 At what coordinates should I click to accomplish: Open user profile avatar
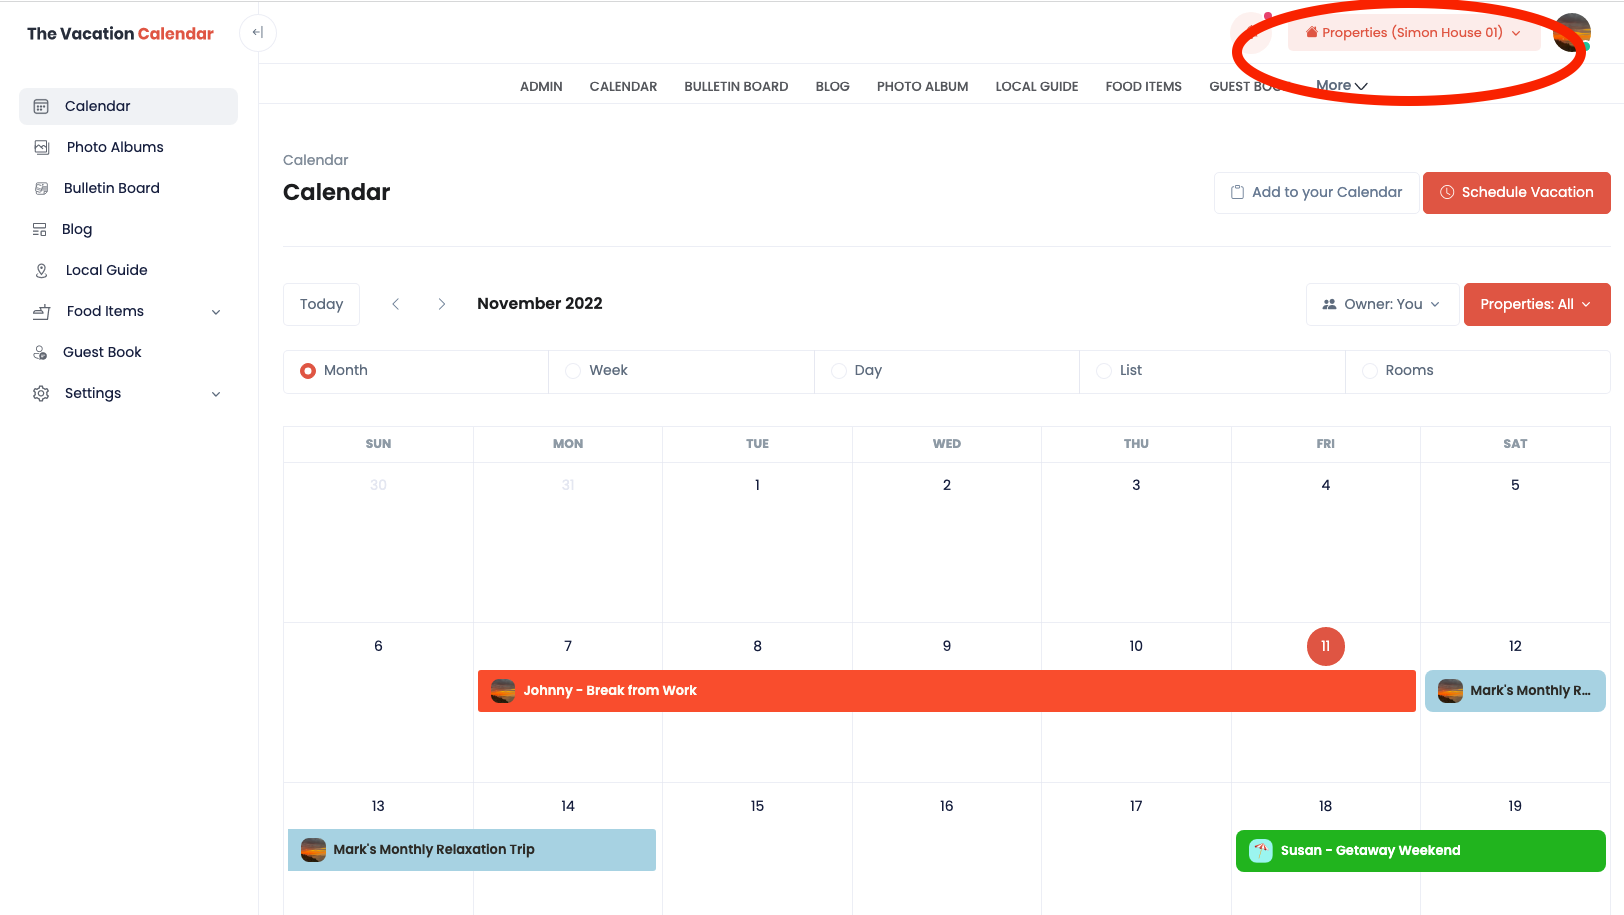[x=1571, y=32]
